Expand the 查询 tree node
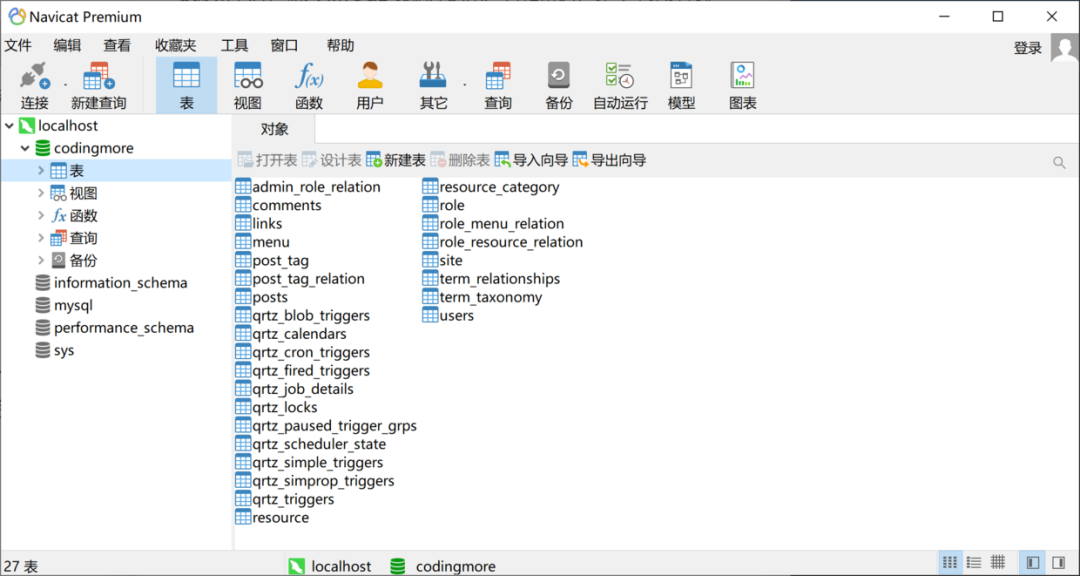This screenshot has width=1080, height=576. pyautogui.click(x=41, y=238)
